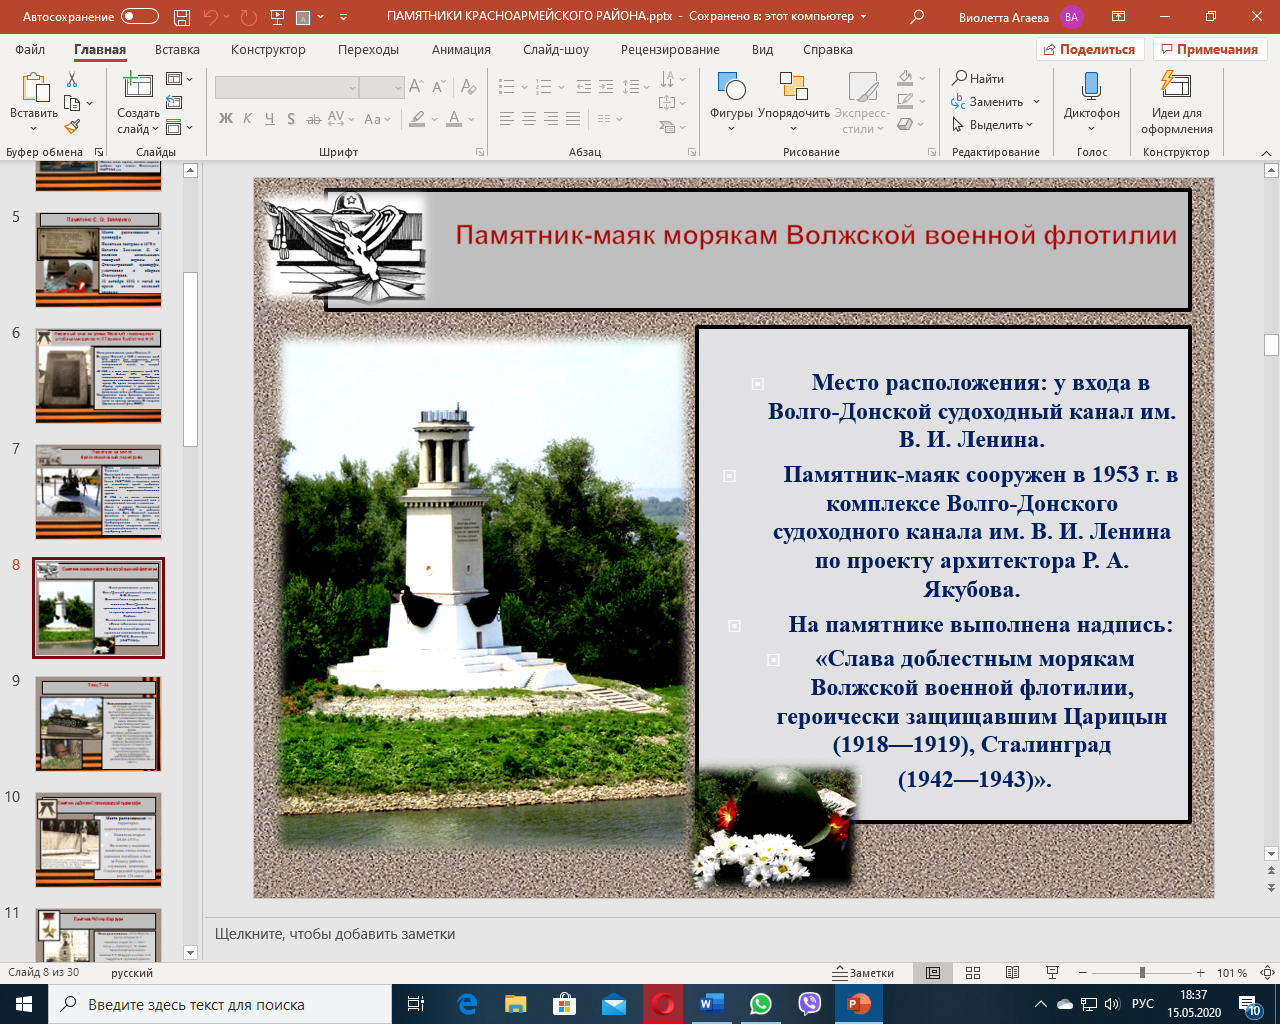Click the Save icon in title bar
This screenshot has width=1280, height=1024.
[181, 17]
